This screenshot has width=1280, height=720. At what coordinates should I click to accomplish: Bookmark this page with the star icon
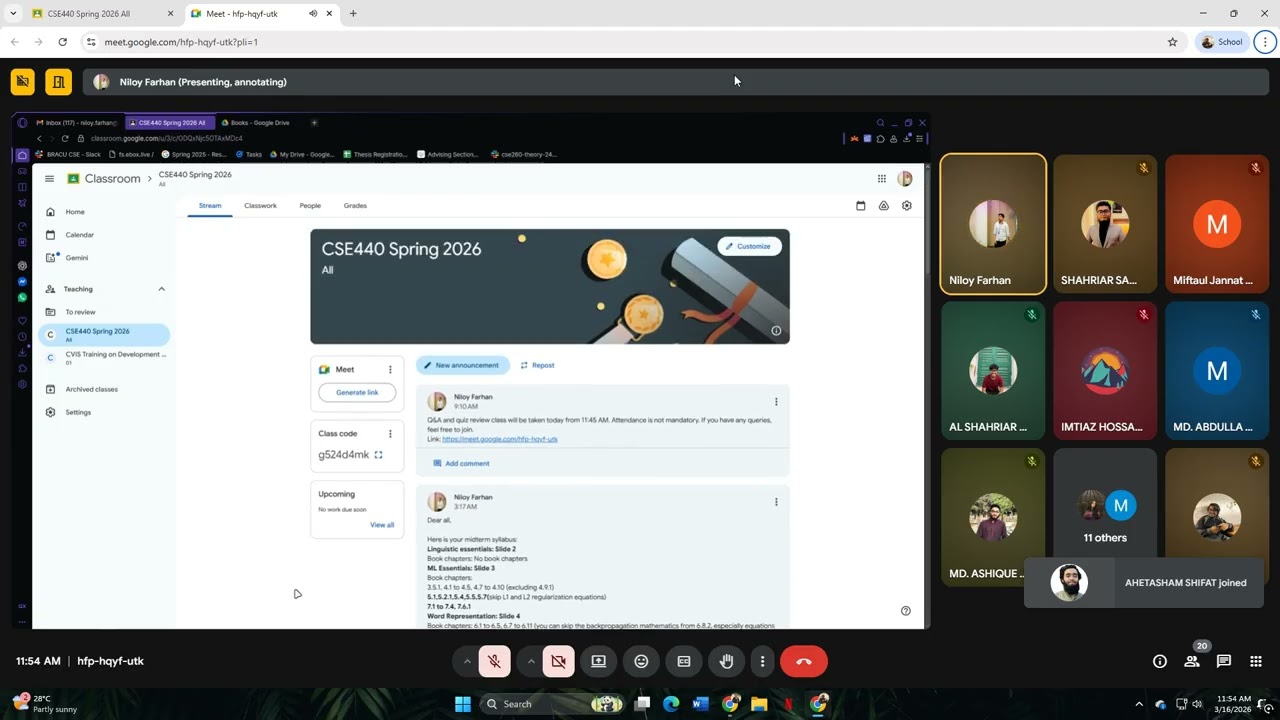[1173, 42]
